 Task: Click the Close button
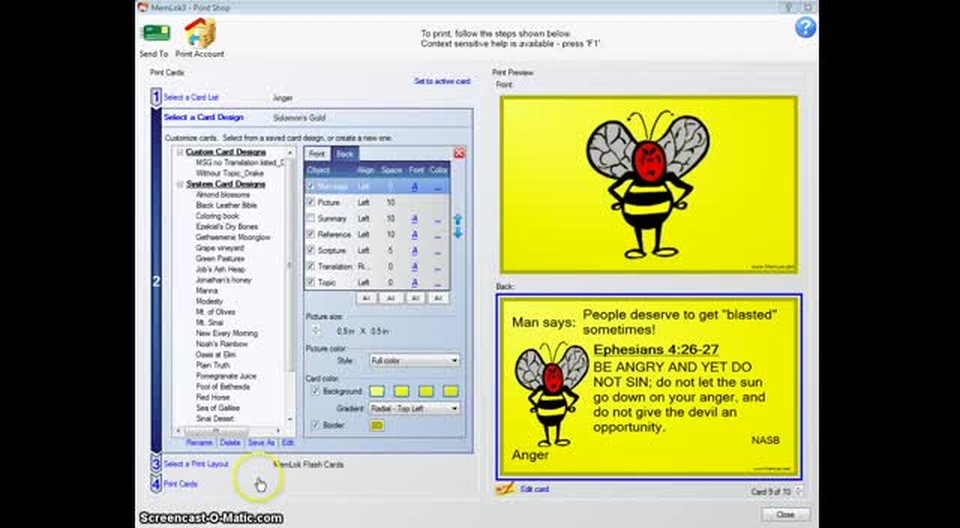click(786, 515)
